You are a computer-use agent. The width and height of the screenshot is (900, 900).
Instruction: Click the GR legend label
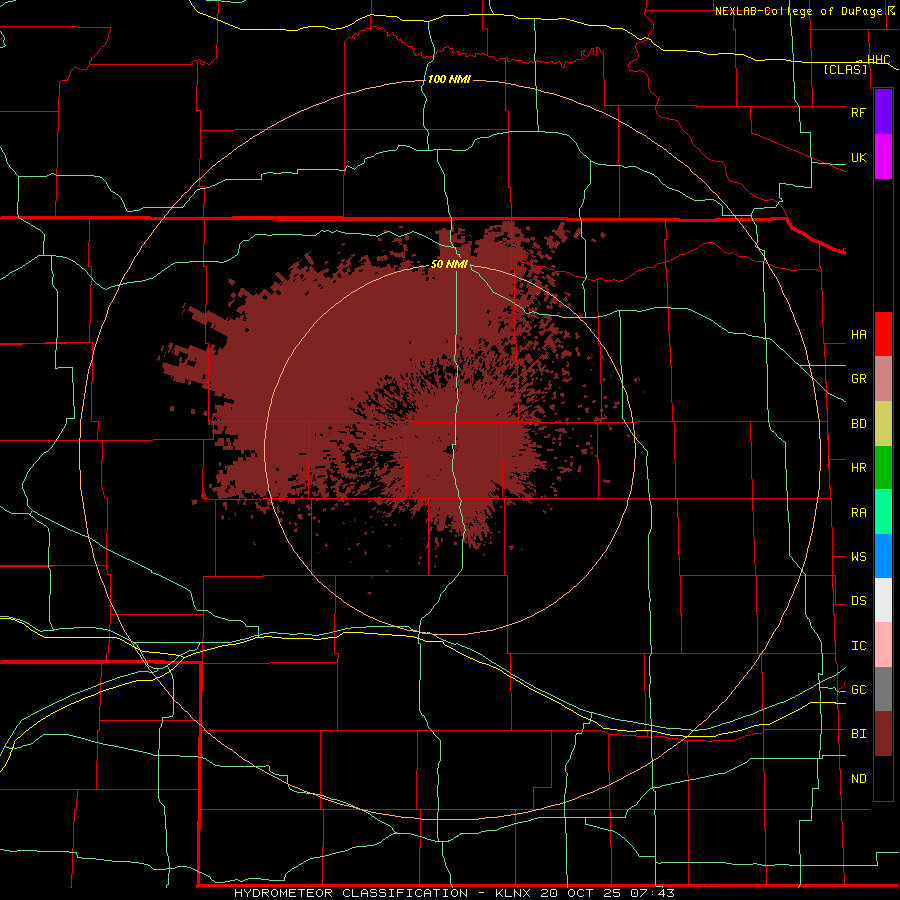tap(858, 379)
